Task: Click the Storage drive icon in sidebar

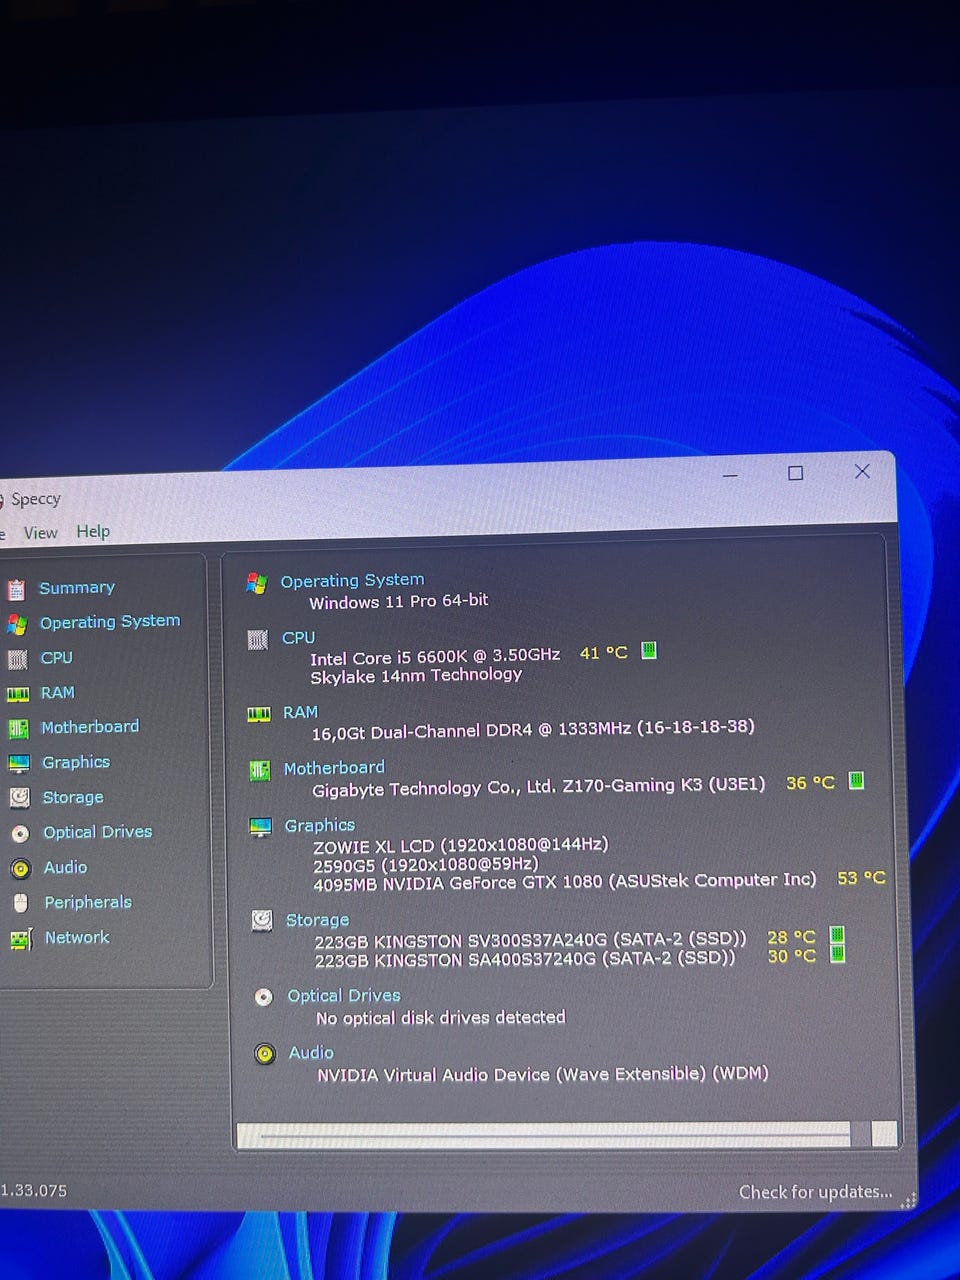Action: [x=20, y=798]
